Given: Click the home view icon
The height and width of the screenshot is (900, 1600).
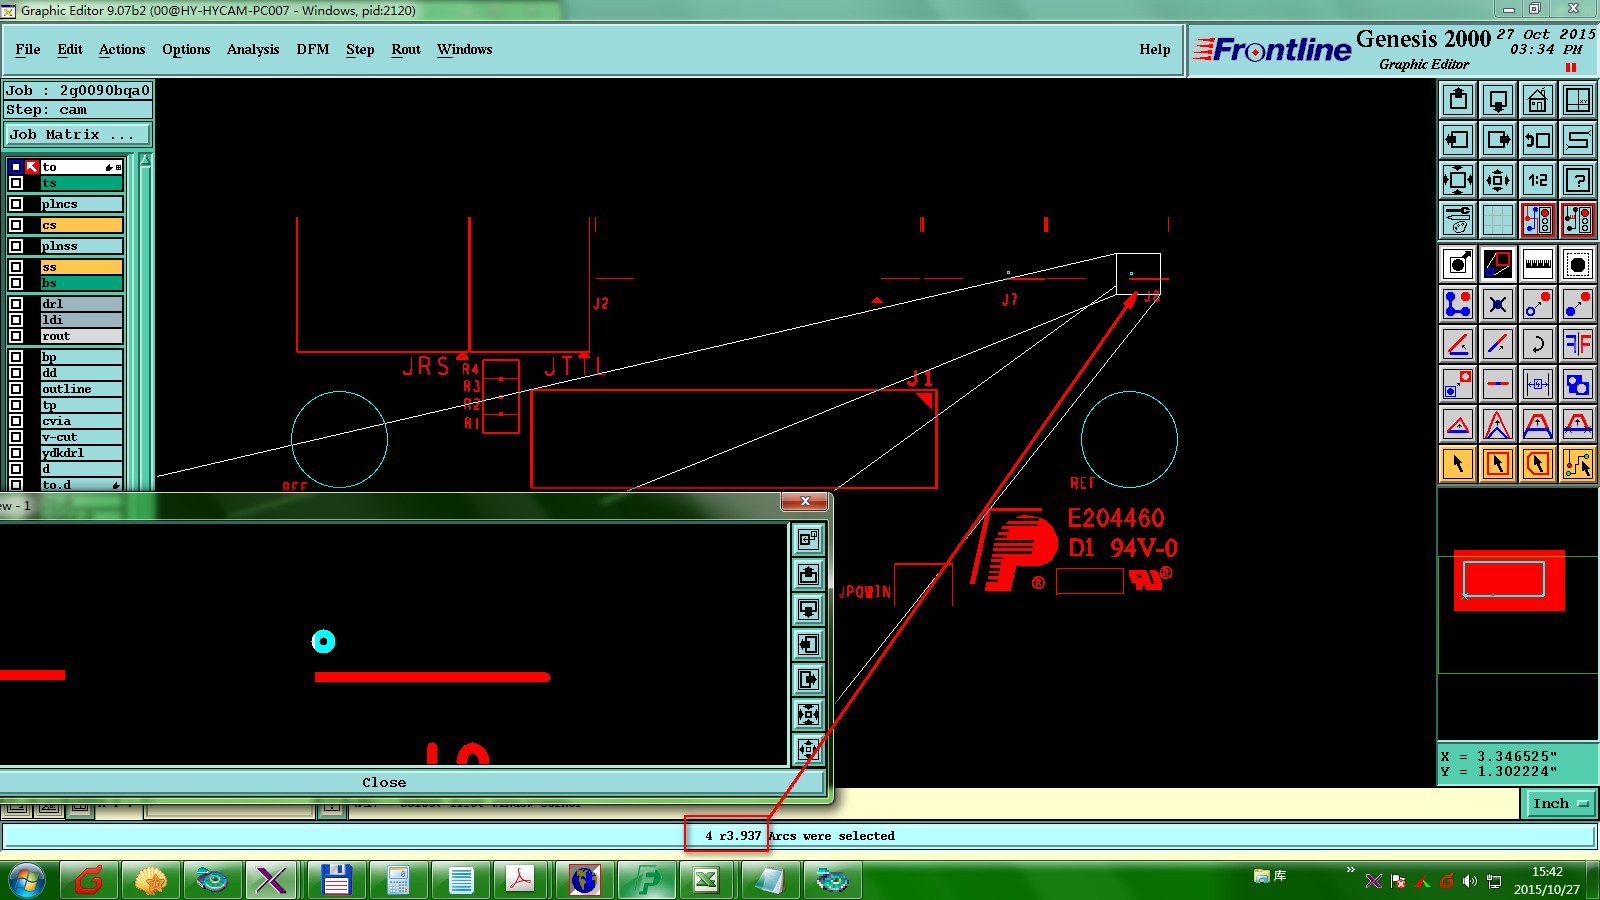Looking at the screenshot, I should 1538,100.
